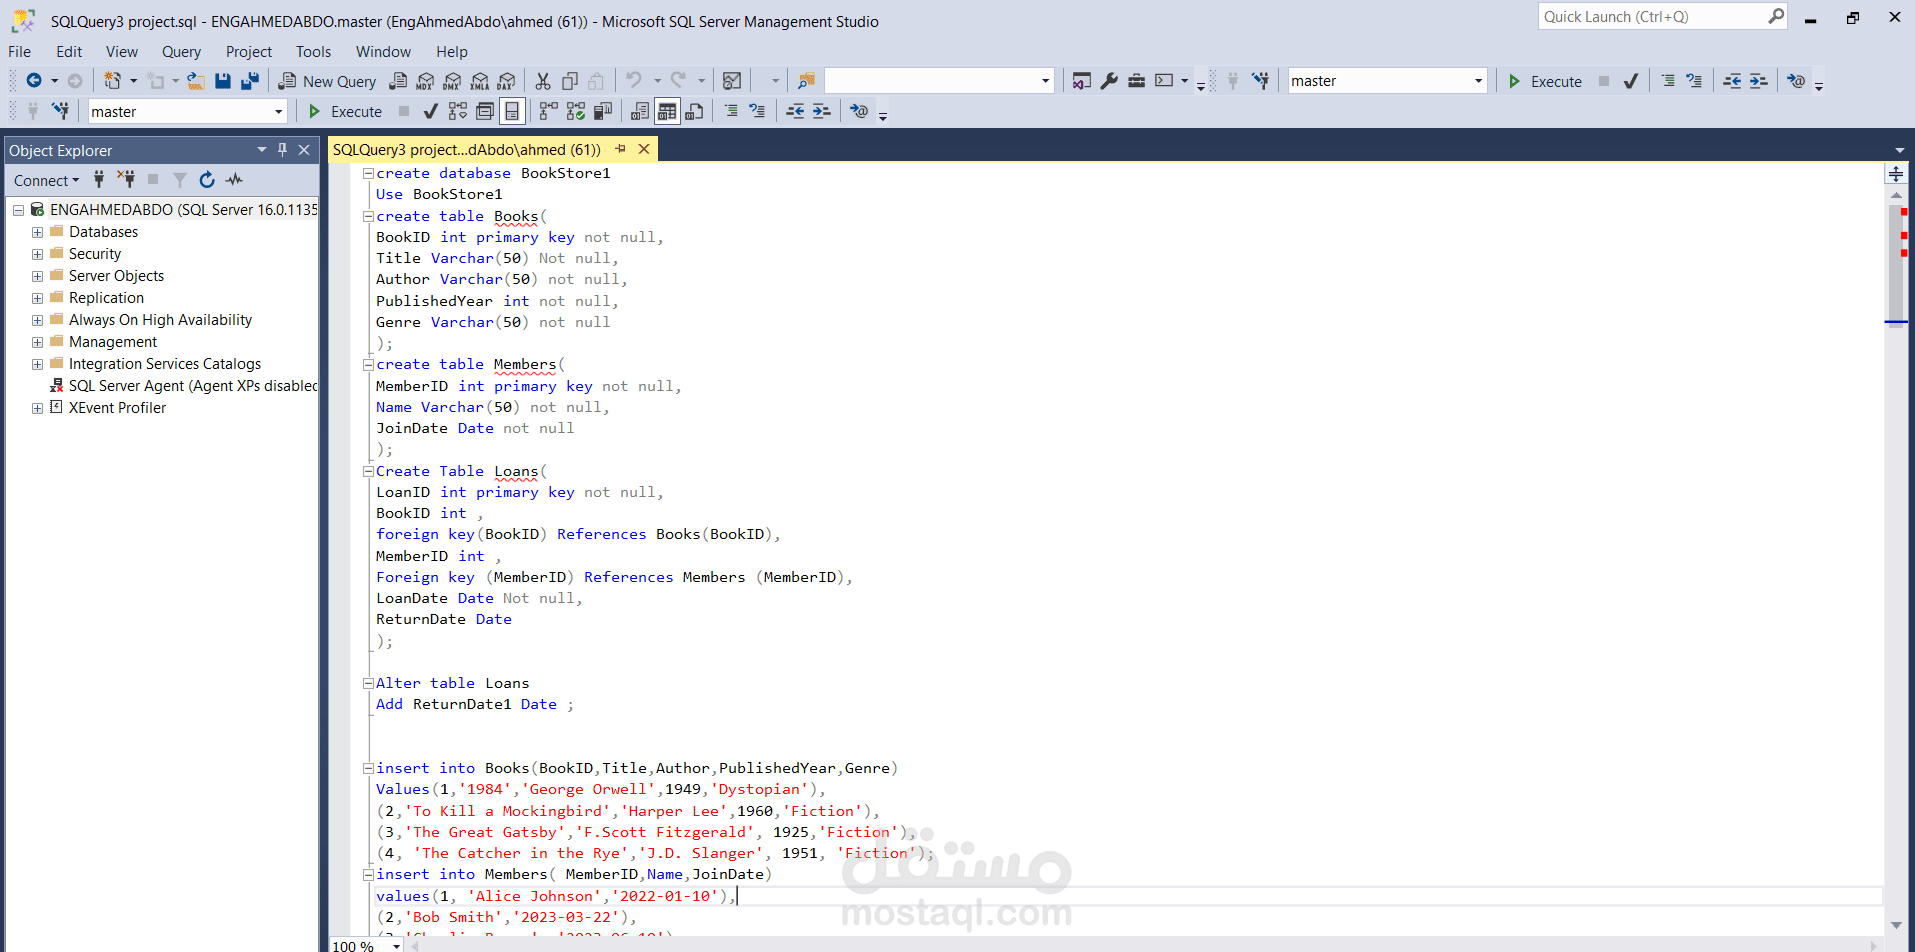Toggle Include Actual Execution Plan
Viewport: 1915px width, 952px height.
(x=549, y=111)
